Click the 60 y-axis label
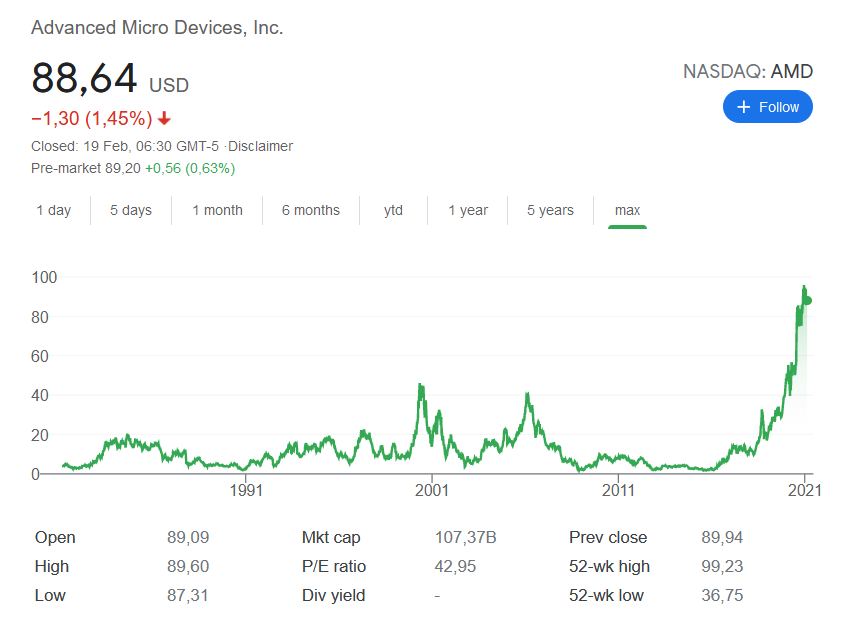The height and width of the screenshot is (630, 847). tap(39, 356)
